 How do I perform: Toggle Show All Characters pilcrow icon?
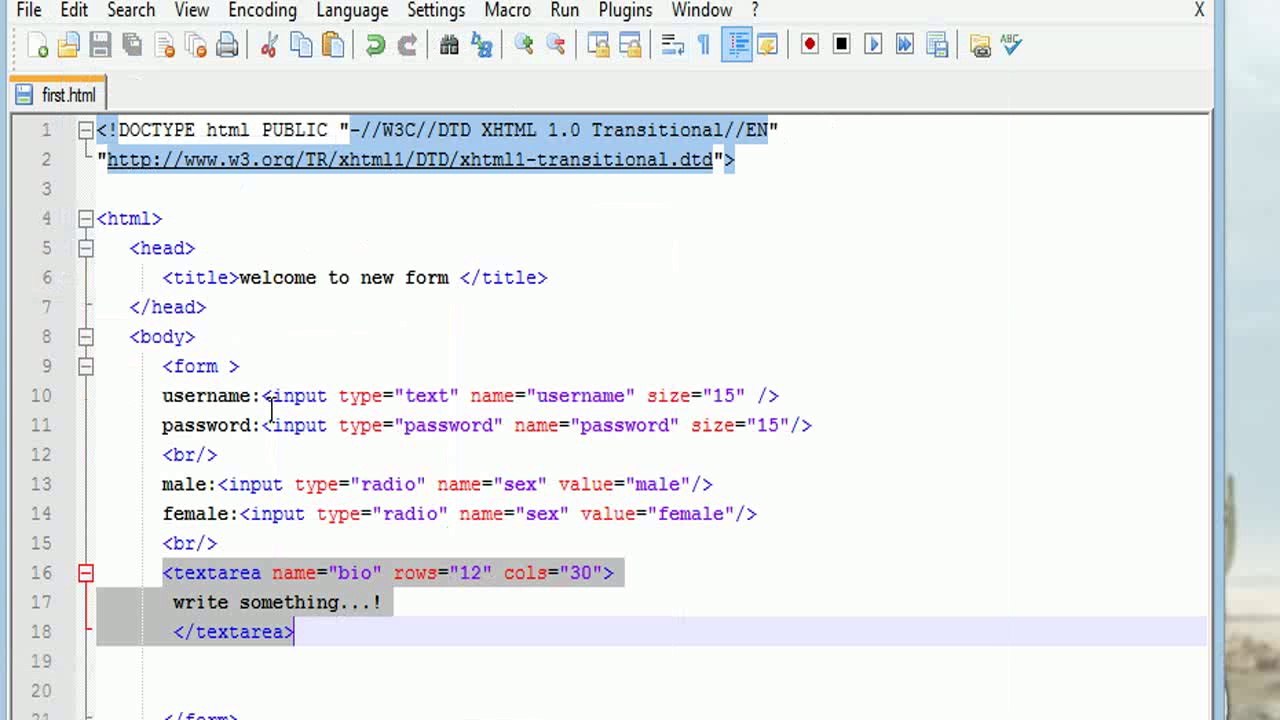704,45
